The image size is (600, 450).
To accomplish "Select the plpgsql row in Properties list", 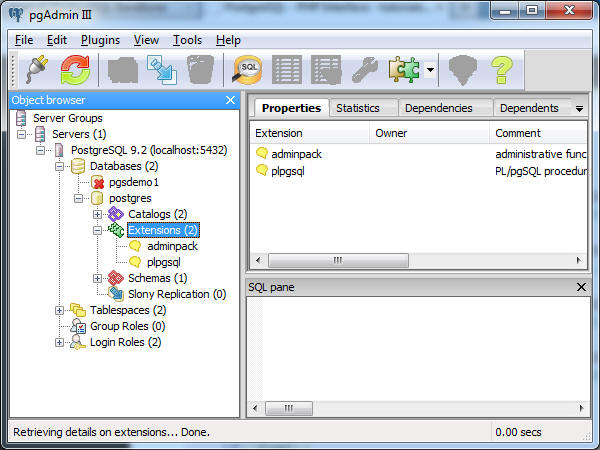I will tap(419, 171).
